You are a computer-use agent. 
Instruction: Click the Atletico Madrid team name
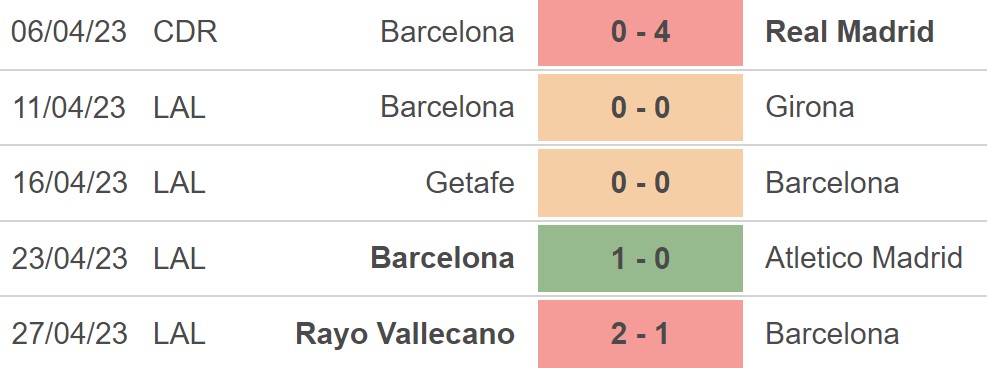(x=864, y=258)
